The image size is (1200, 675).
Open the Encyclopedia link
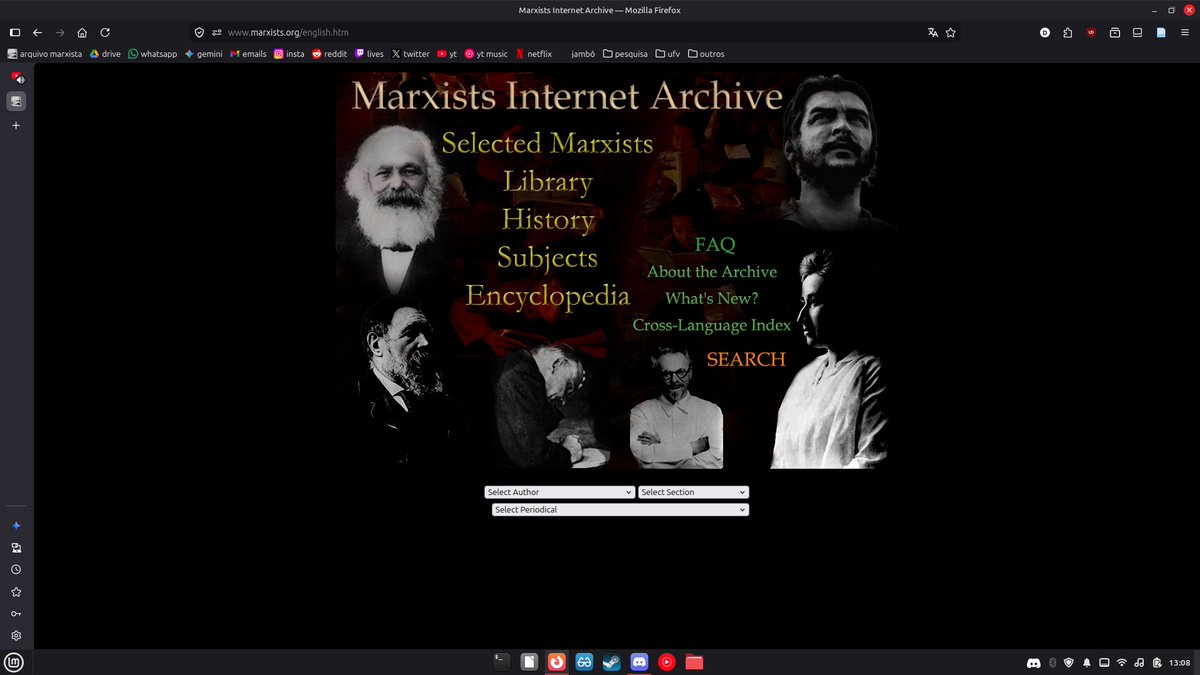(547, 296)
